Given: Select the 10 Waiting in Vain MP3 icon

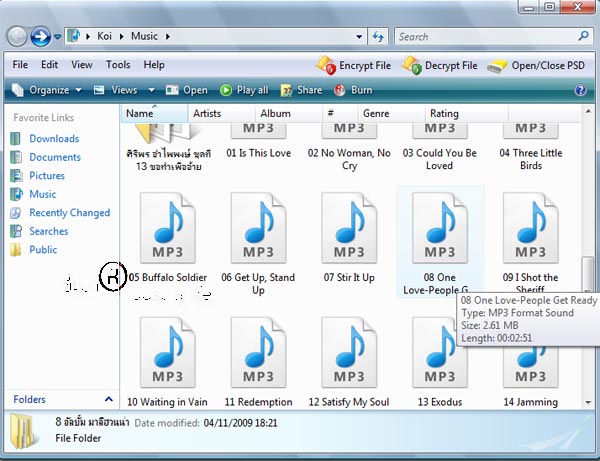Looking at the screenshot, I should (168, 352).
